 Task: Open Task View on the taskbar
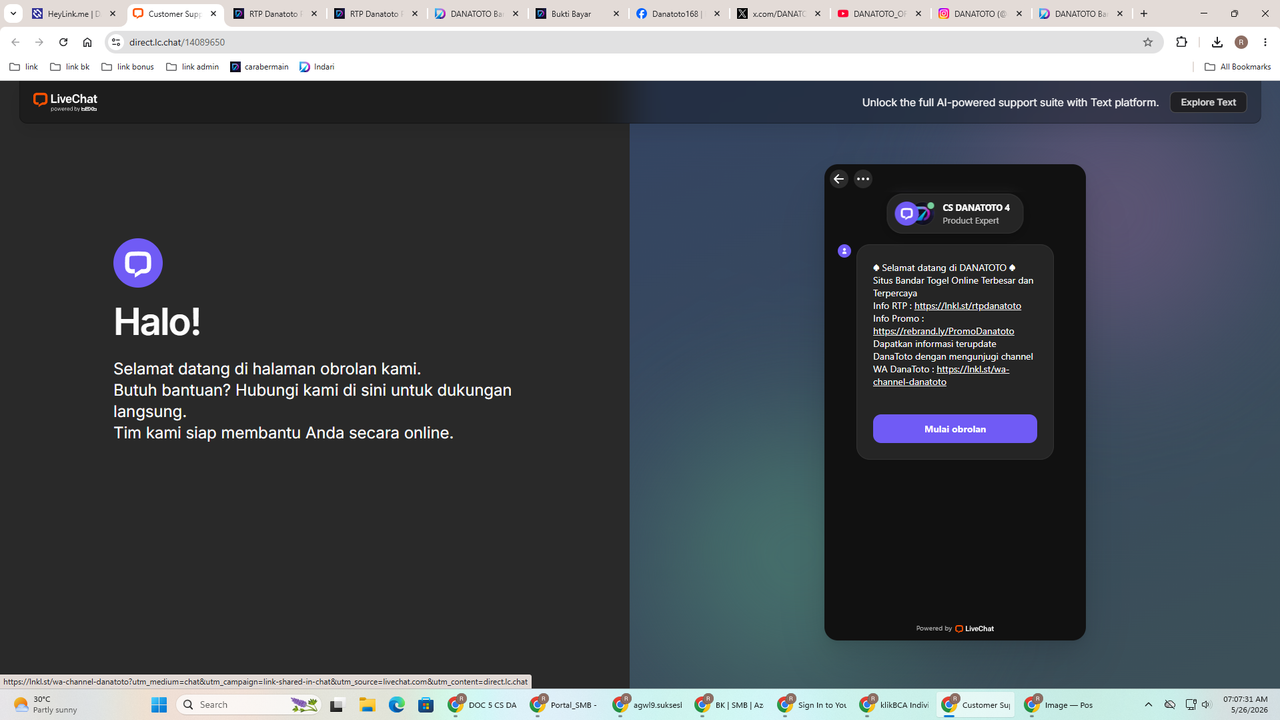pyautogui.click(x=337, y=705)
